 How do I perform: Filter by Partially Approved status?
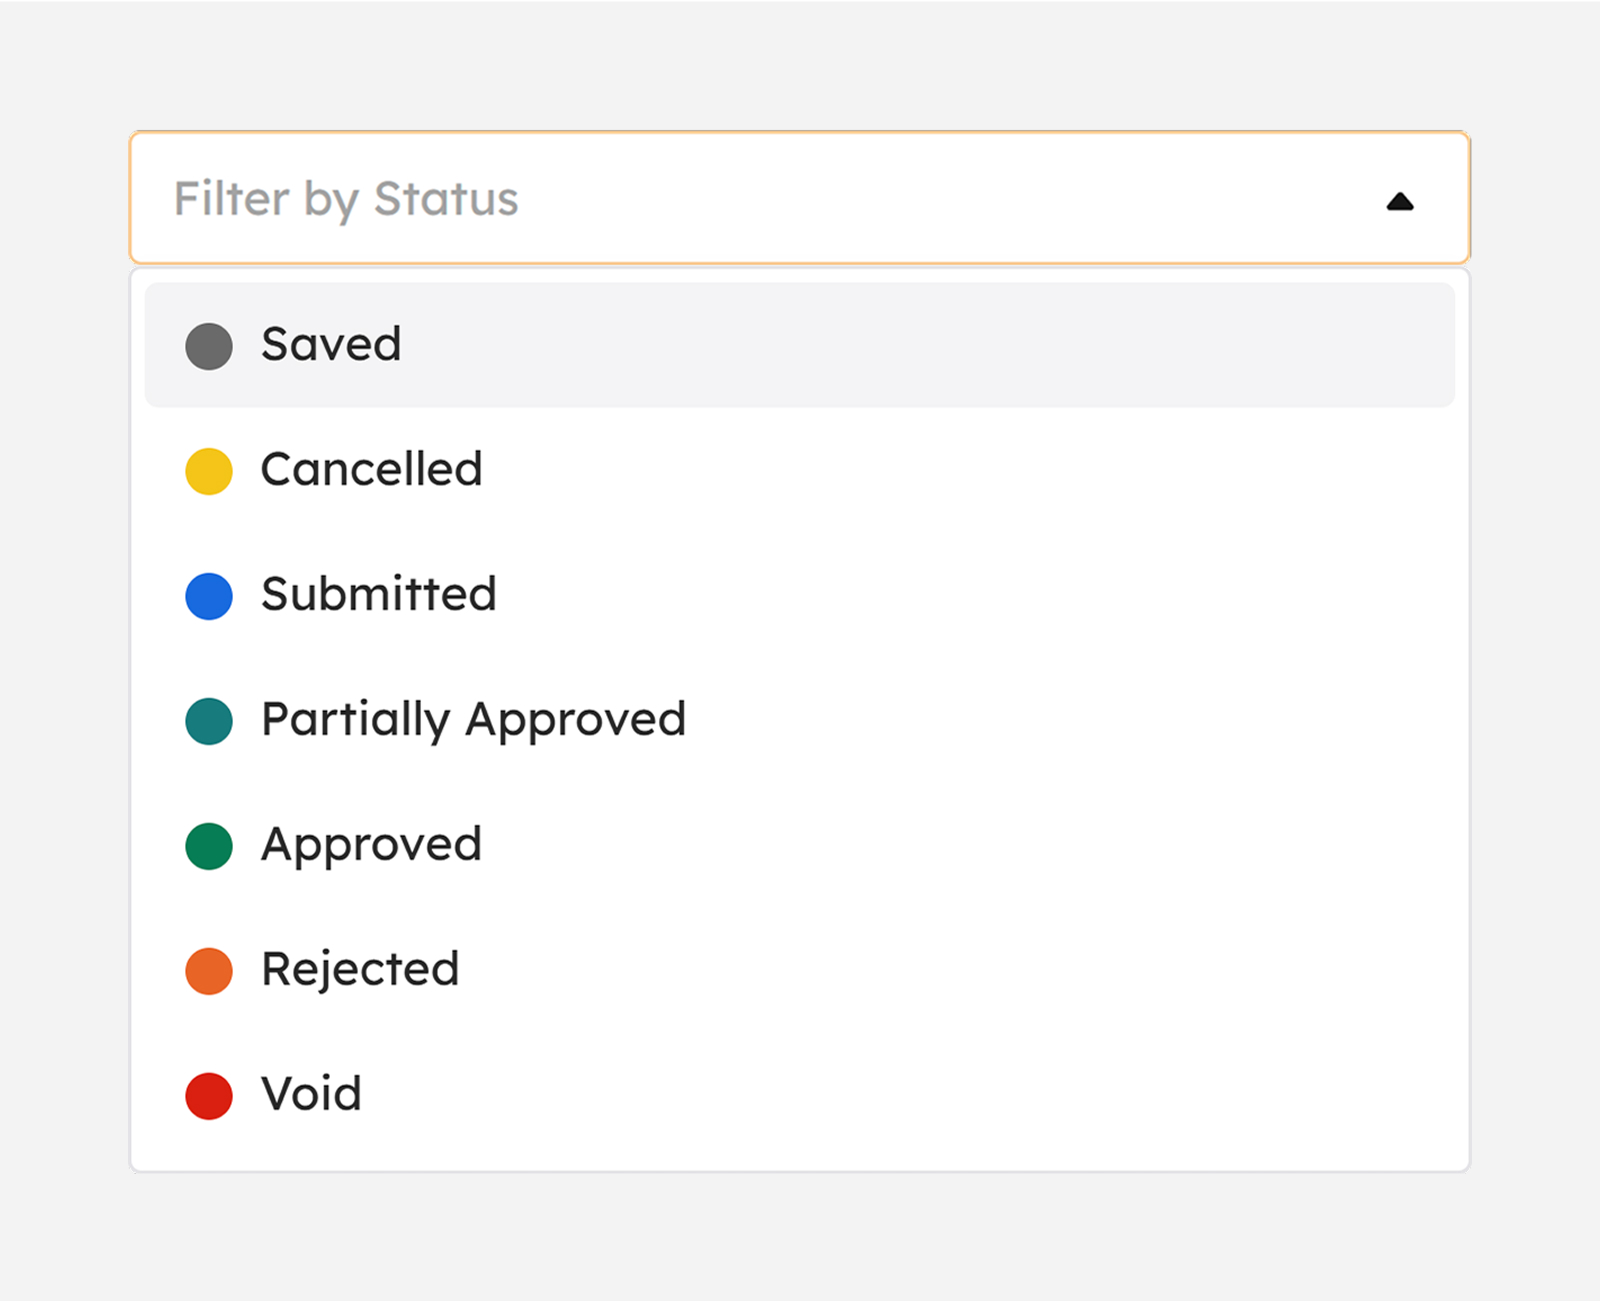tap(473, 720)
